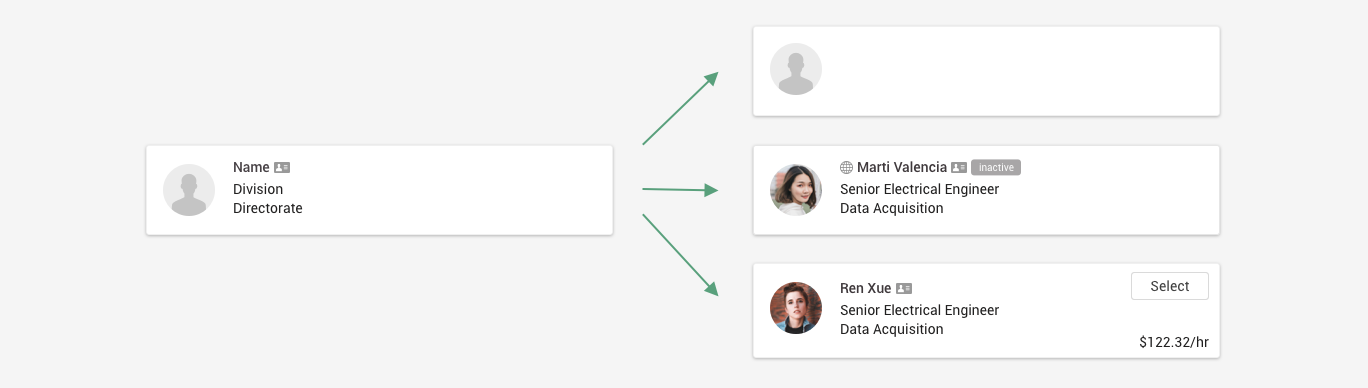The image size is (1368, 388).
Task: Click the Name label on template card
Action: (252, 168)
